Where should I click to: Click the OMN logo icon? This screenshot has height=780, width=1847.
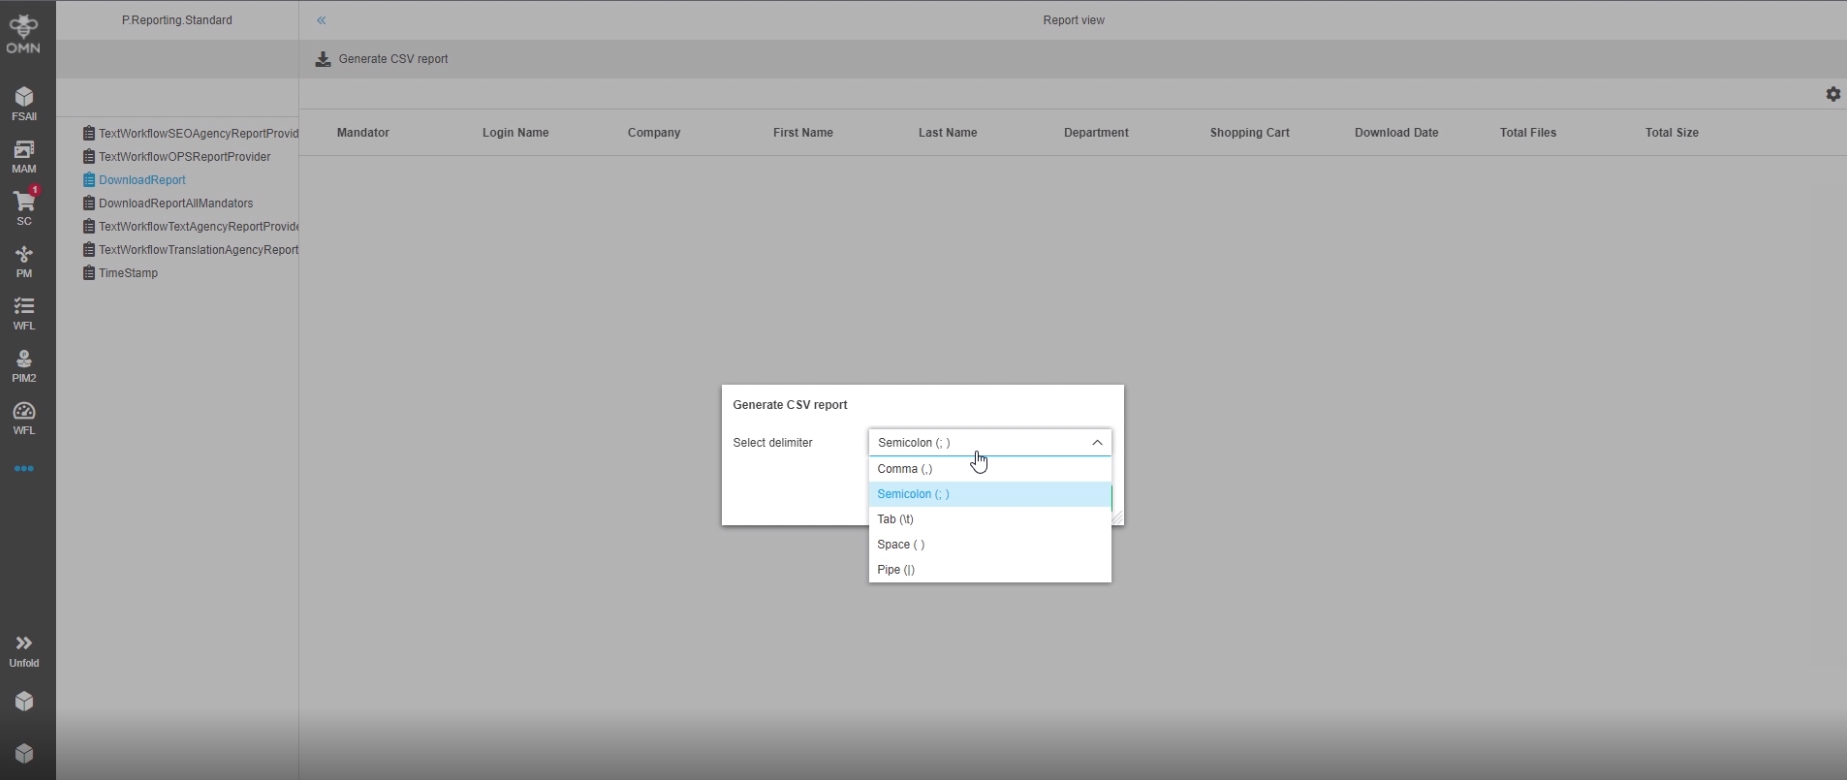pyautogui.click(x=23, y=32)
